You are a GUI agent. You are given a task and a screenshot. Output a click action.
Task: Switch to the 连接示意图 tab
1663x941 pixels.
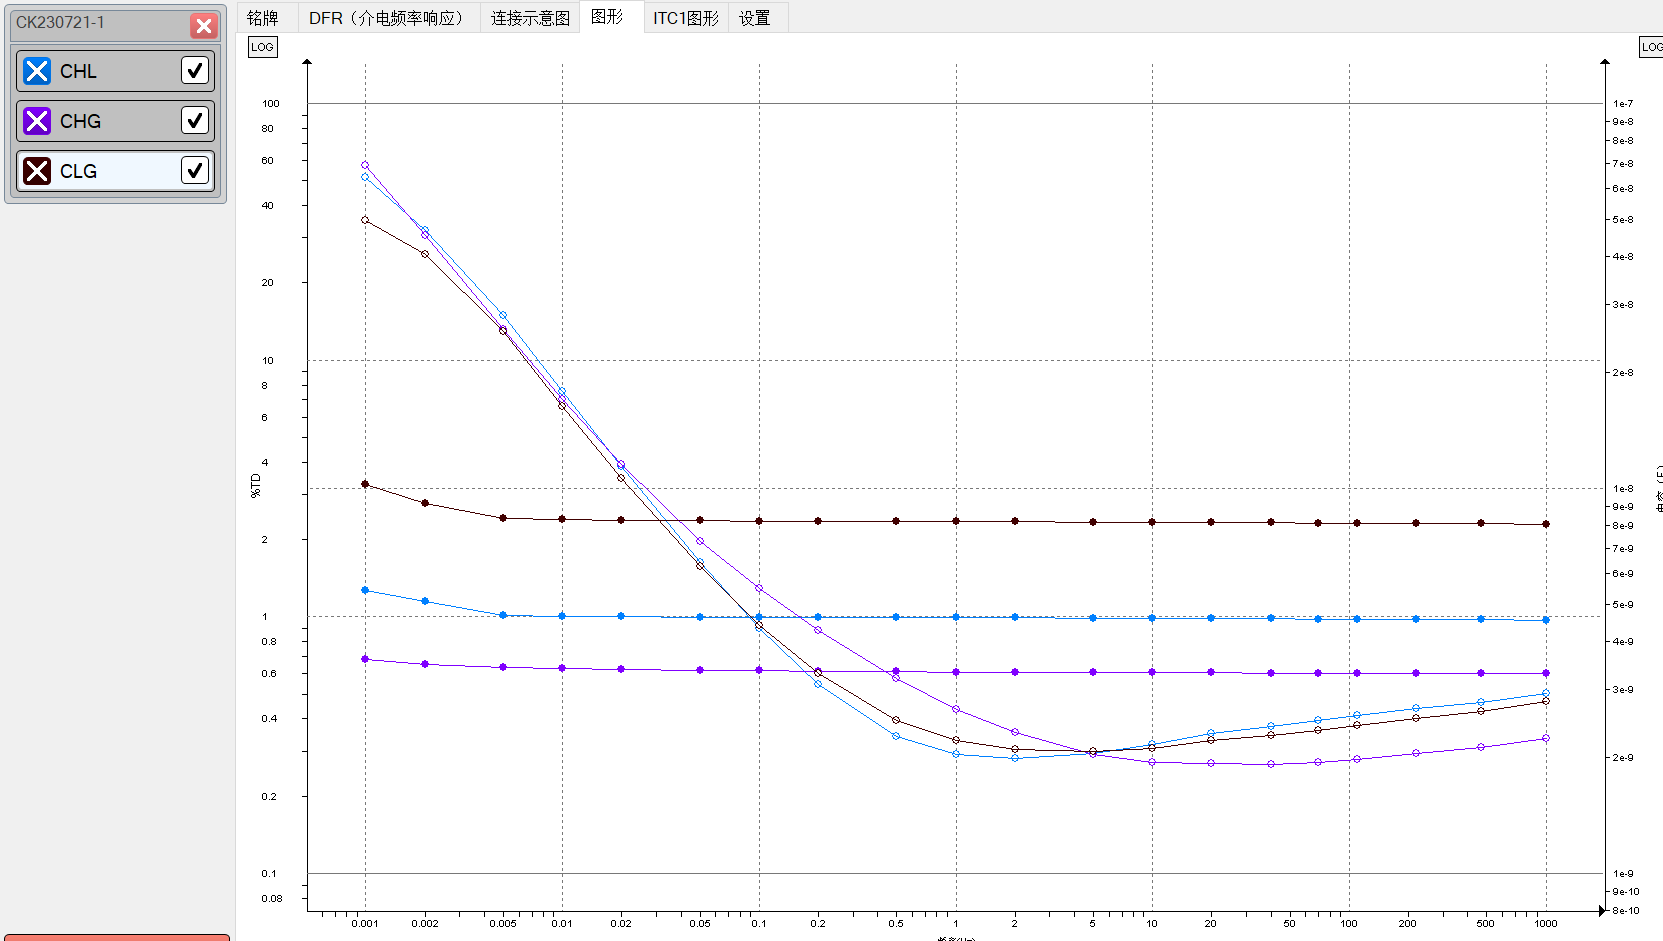(x=530, y=17)
